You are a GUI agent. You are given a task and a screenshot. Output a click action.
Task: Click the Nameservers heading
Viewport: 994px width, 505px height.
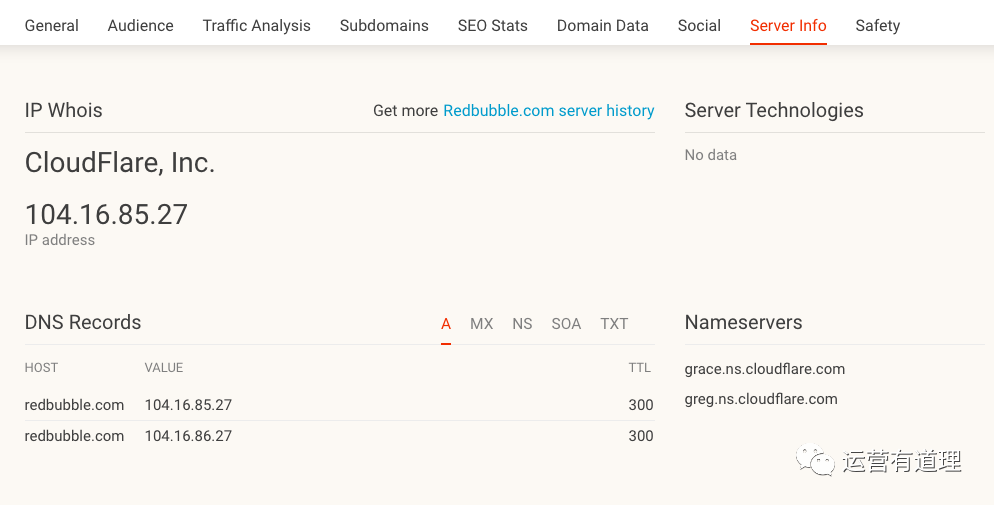pos(744,322)
